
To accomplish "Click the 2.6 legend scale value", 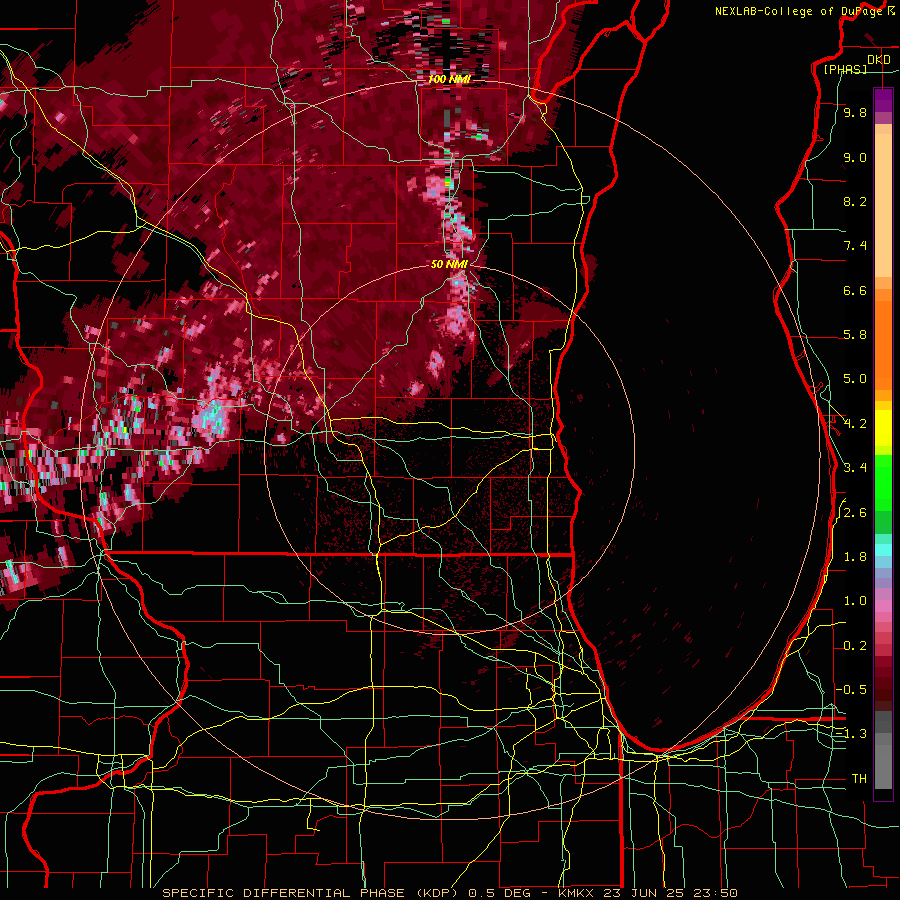I will (855, 513).
